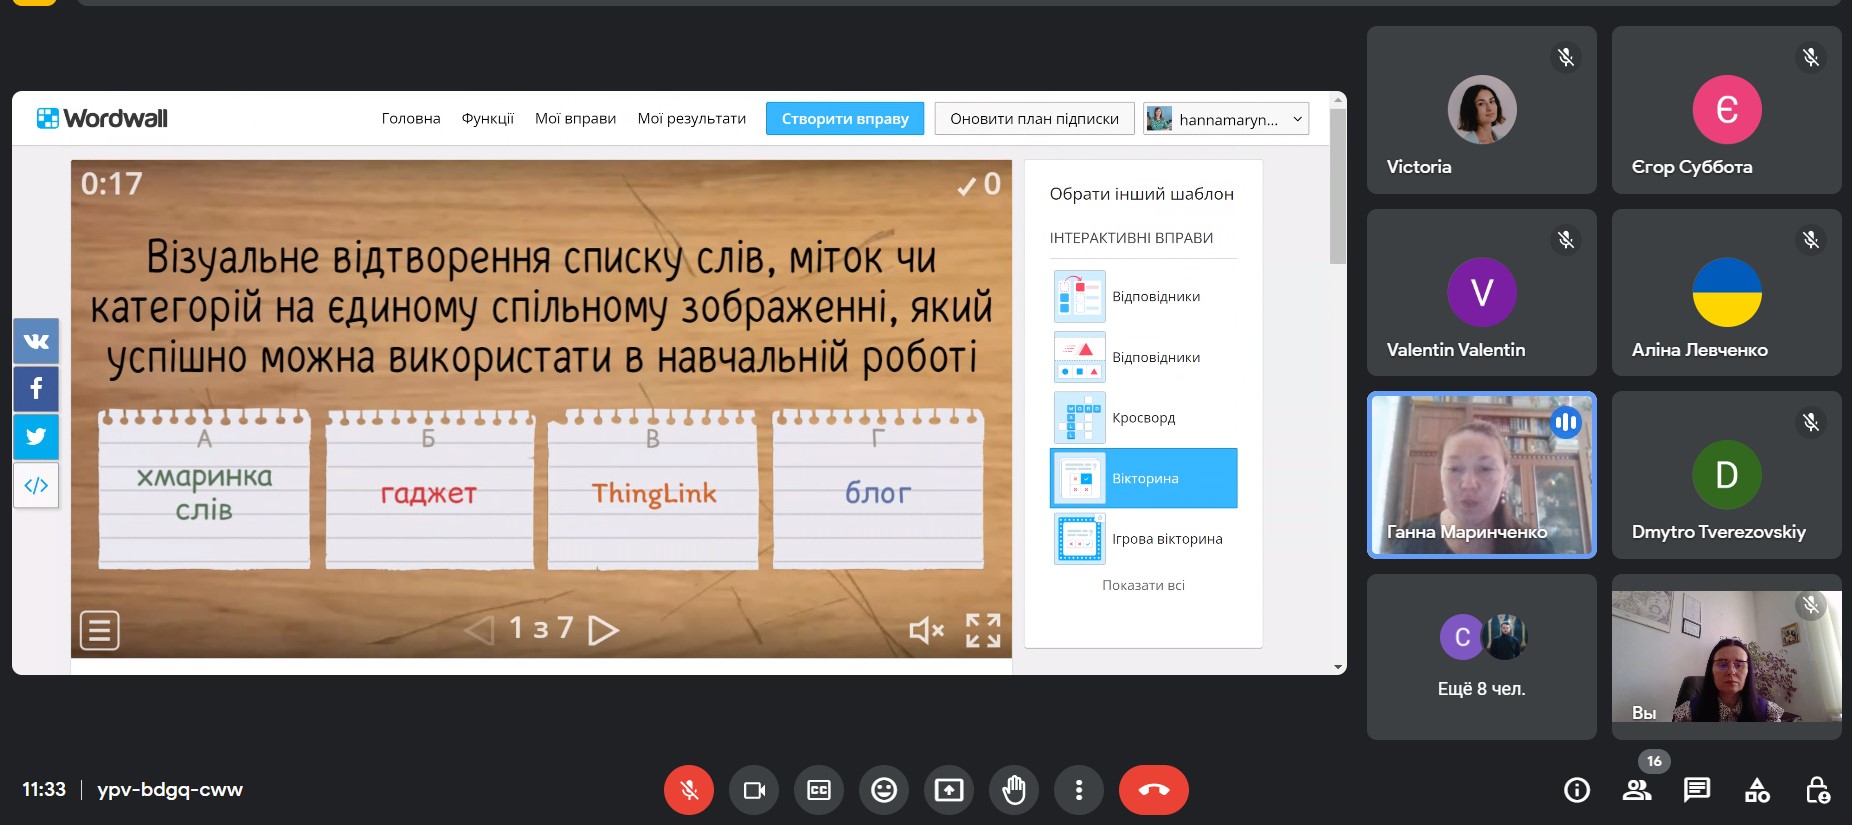Toggle the camera in the call toolbar

(x=754, y=790)
